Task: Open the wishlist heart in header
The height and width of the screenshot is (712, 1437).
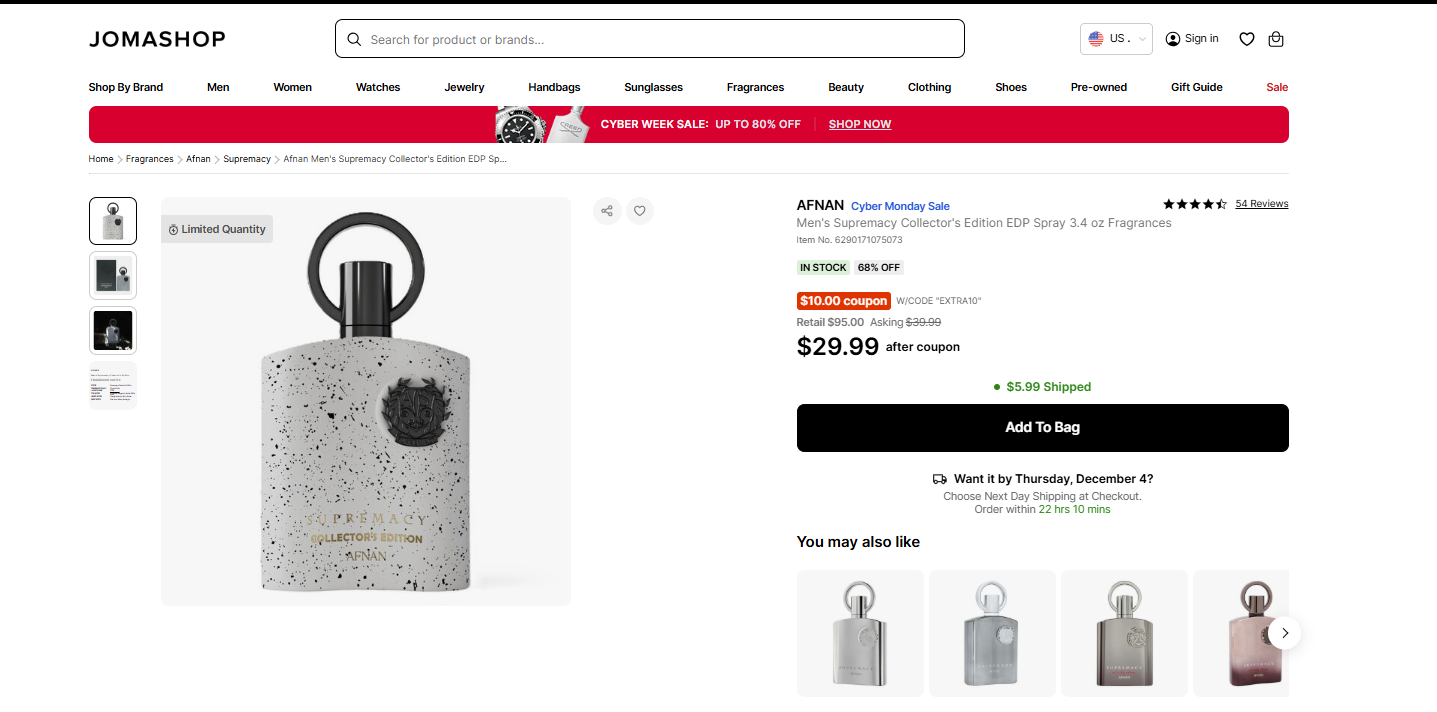Action: [x=1246, y=39]
